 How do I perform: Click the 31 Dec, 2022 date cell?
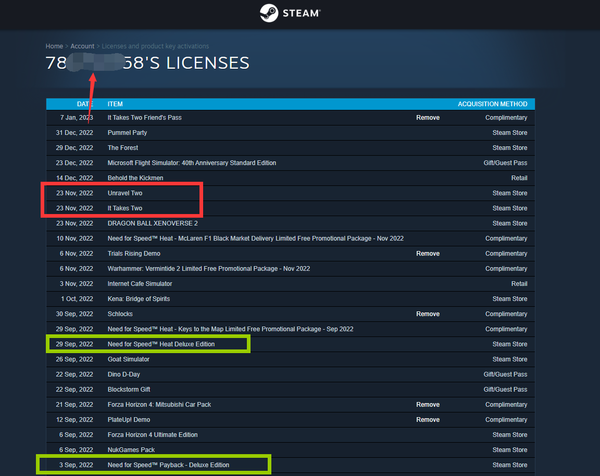pyautogui.click(x=74, y=133)
